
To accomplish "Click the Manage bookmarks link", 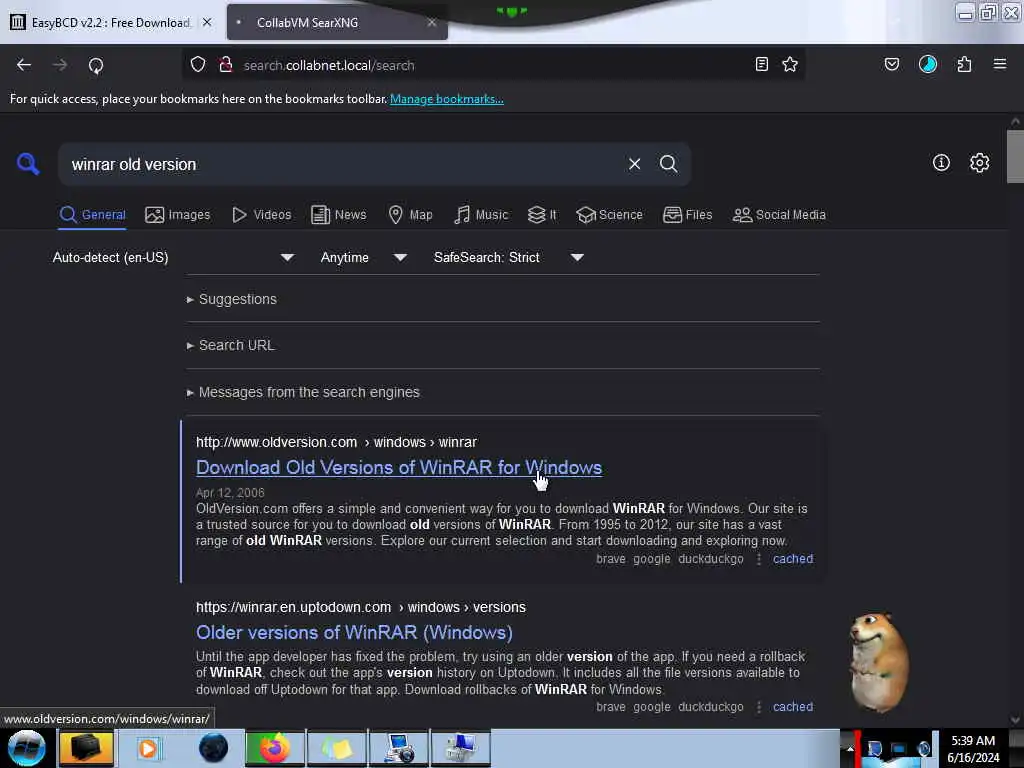I will coord(447,99).
